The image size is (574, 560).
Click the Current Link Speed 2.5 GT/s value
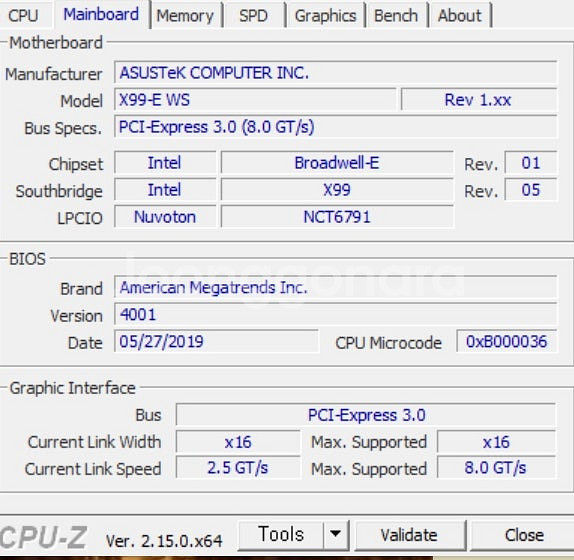click(238, 468)
